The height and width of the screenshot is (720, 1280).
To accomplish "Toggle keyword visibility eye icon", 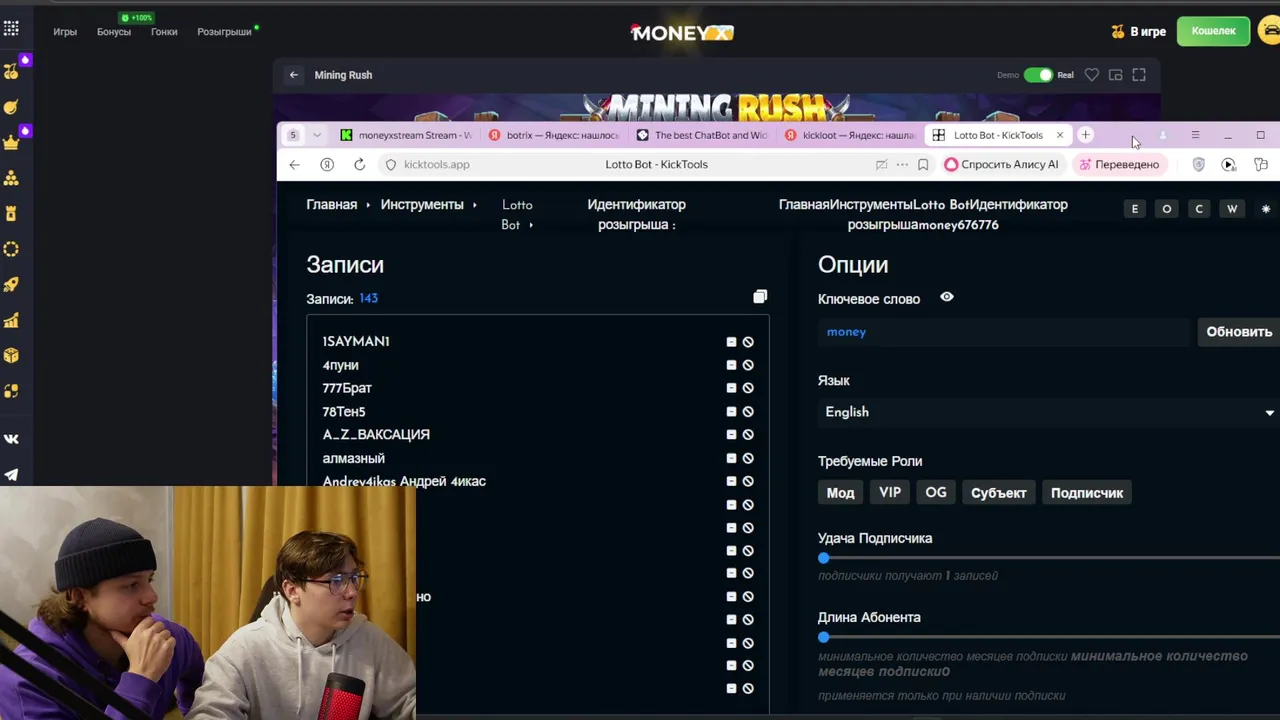I will tap(947, 297).
